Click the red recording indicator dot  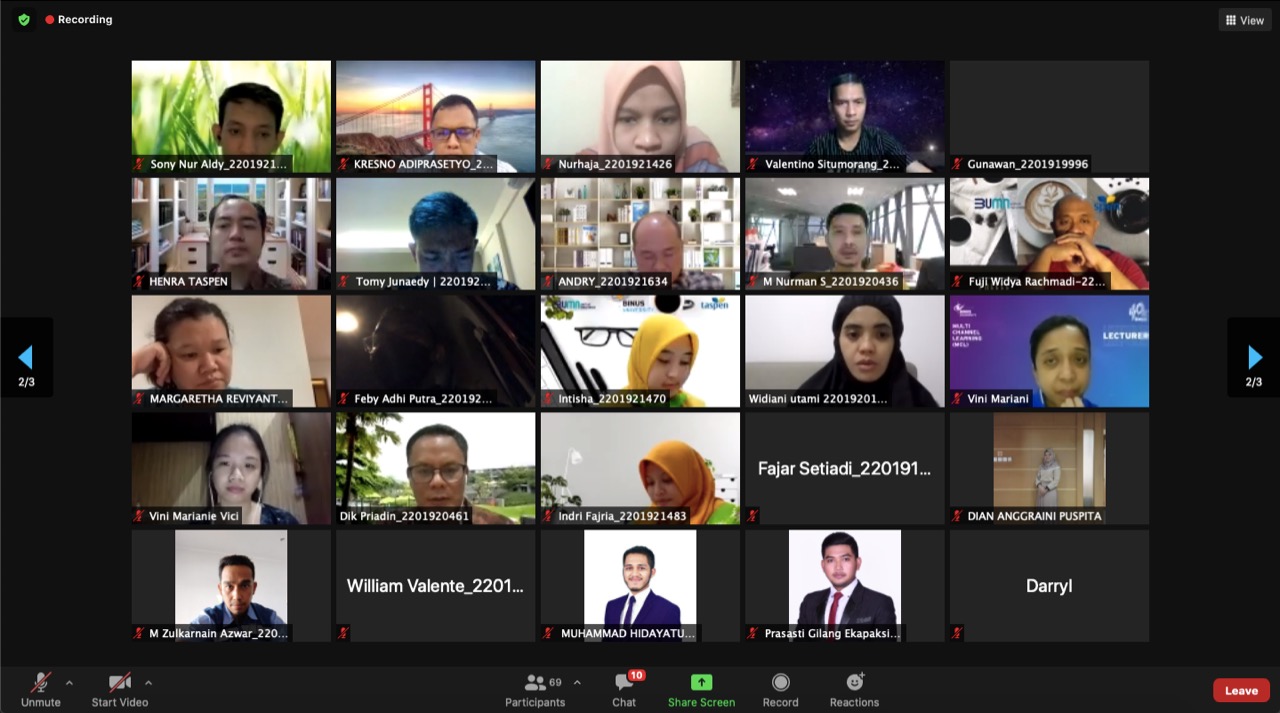pyautogui.click(x=50, y=19)
